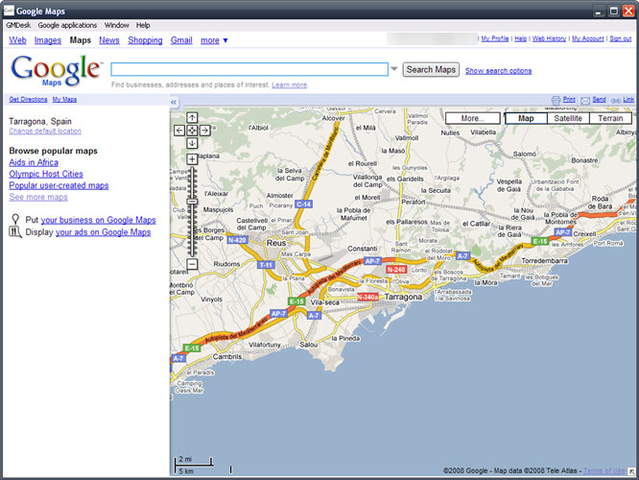Image resolution: width=639 pixels, height=480 pixels.
Task: Open the Google applications menu
Action: pos(67,25)
